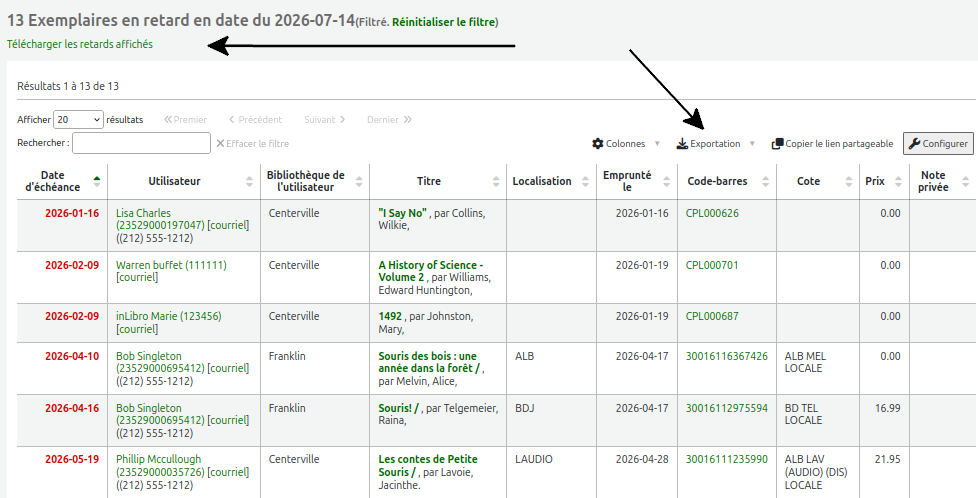Screen dimensions: 978x498
Task: Expand the Colonnes dropdown arrow
Action: point(657,144)
